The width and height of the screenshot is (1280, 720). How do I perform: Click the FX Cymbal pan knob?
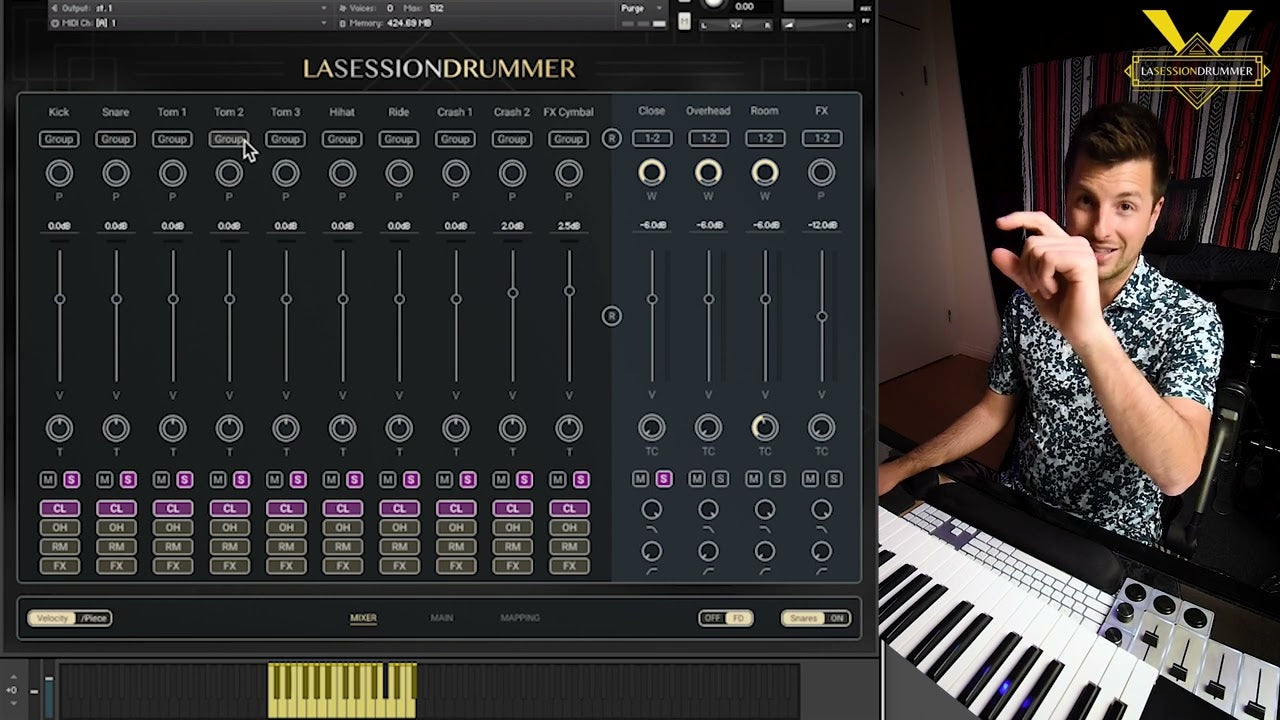tap(568, 174)
